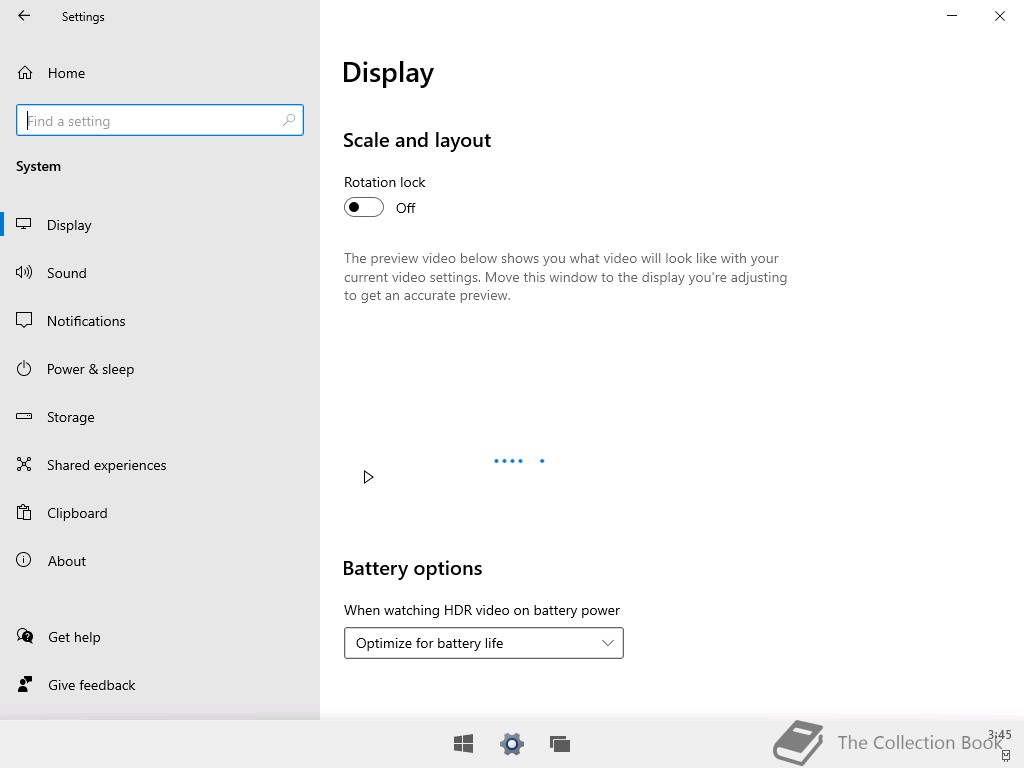The image size is (1024, 768).
Task: Click the Settings gear taskbar icon
Action: click(x=512, y=744)
